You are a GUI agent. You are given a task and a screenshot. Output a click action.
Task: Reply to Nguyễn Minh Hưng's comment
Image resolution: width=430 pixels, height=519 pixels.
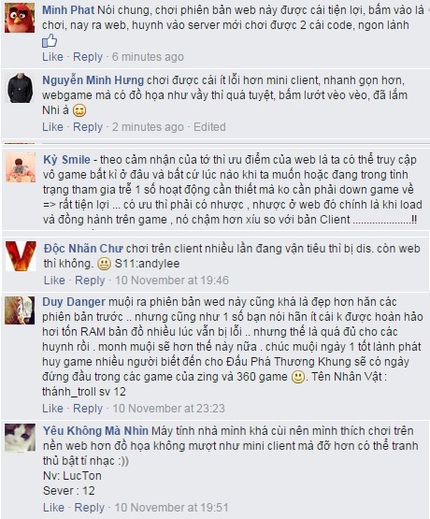(88, 127)
